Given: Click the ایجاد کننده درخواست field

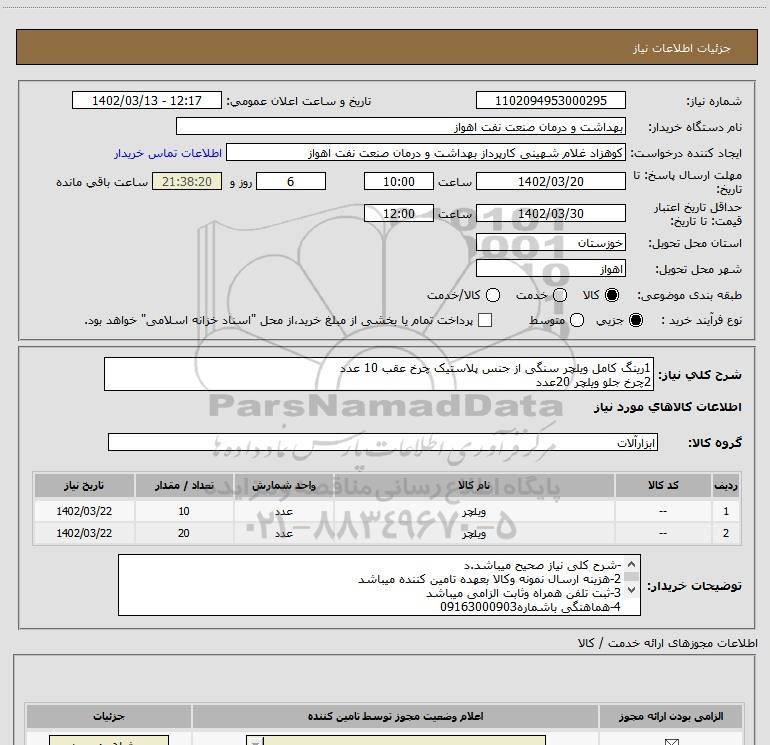Looking at the screenshot, I should click(426, 153).
